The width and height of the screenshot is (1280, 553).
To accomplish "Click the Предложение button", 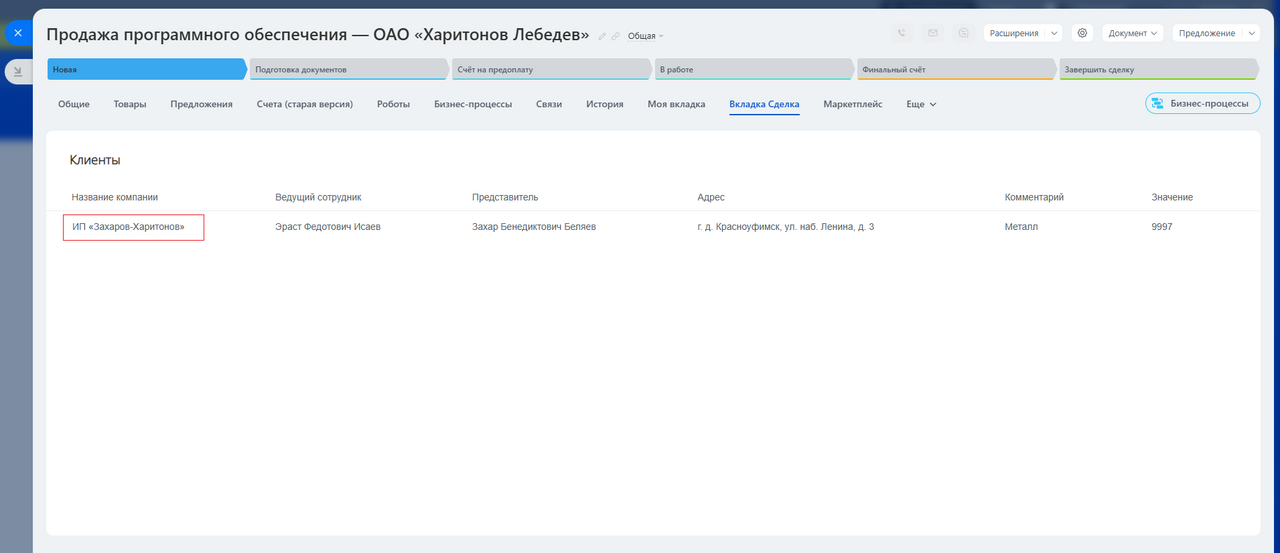I will tap(1207, 33).
